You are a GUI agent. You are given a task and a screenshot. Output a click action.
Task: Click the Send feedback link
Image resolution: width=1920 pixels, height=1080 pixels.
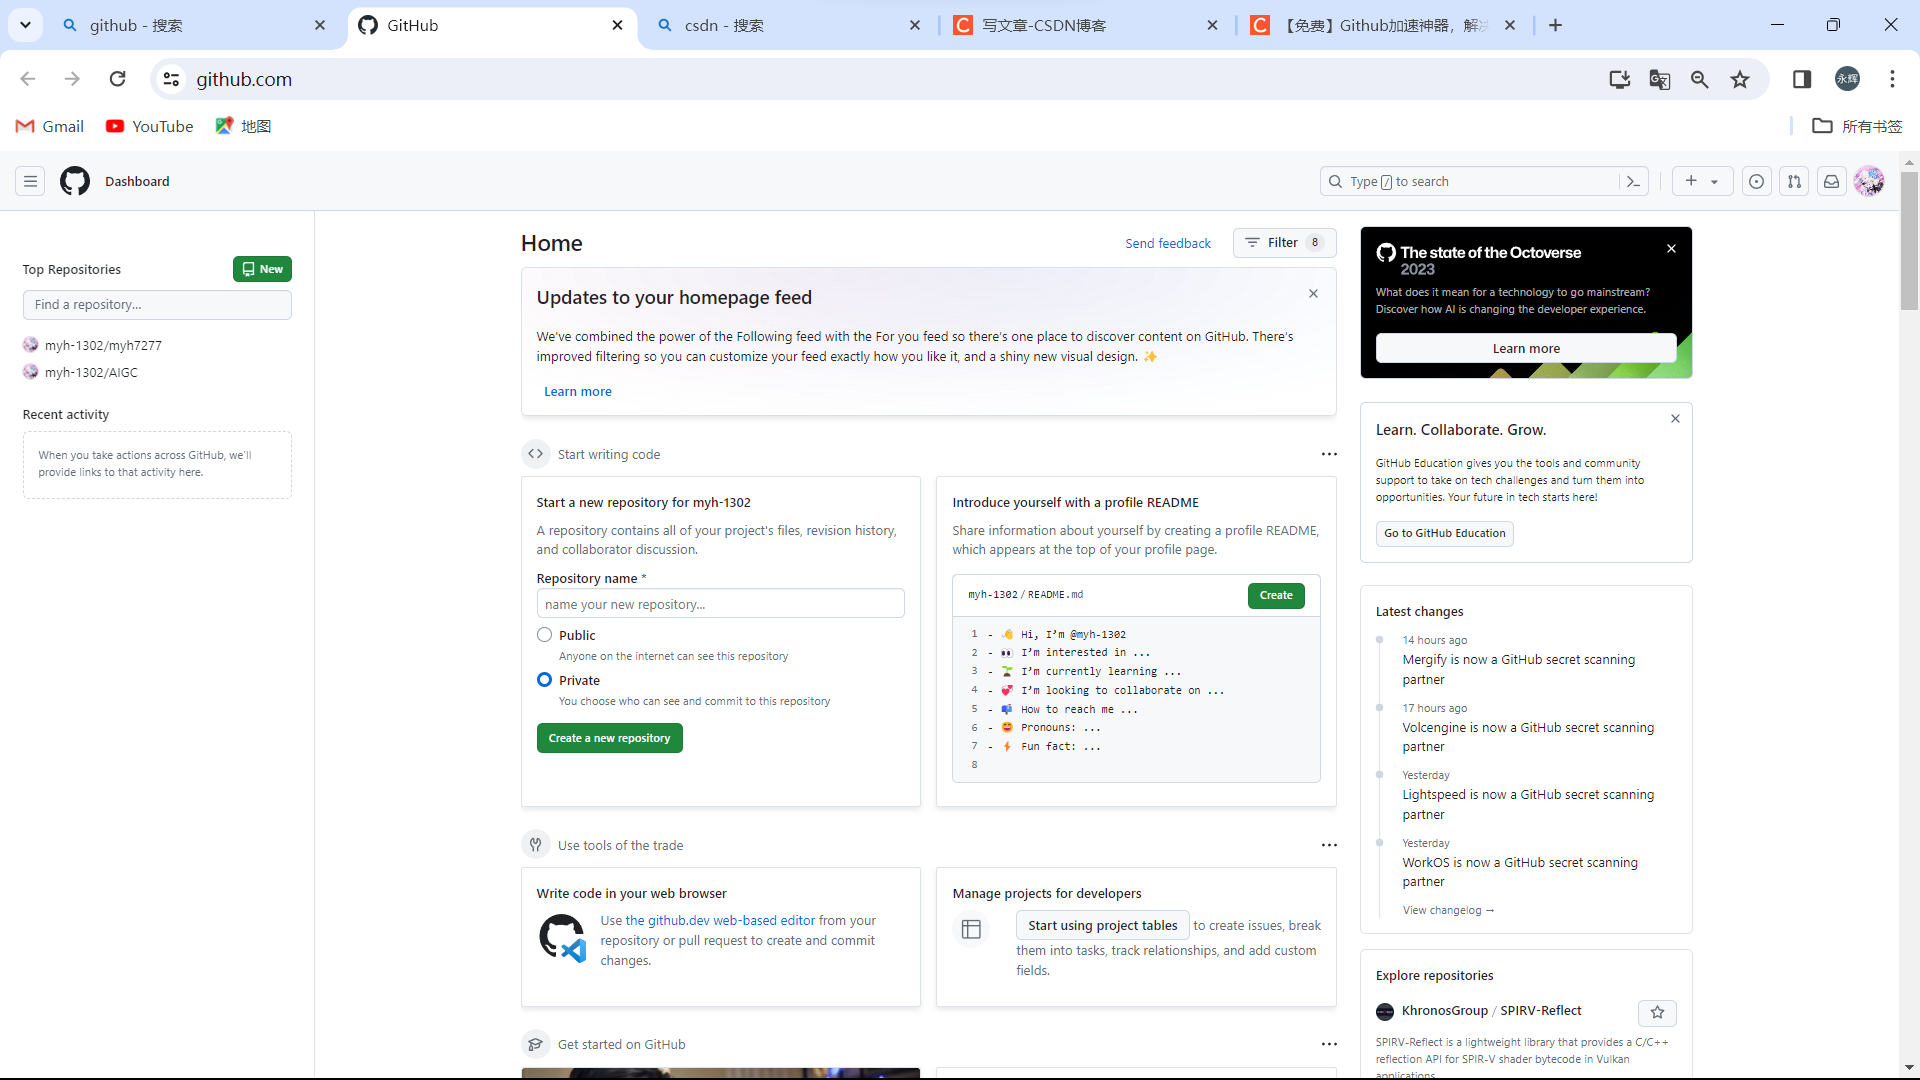(1167, 243)
